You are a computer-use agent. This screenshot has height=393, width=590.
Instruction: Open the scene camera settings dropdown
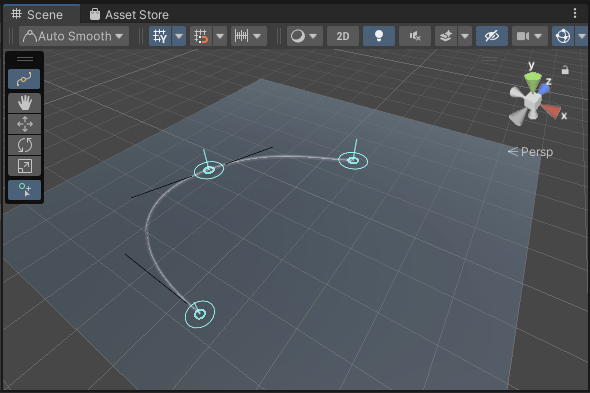coord(529,36)
